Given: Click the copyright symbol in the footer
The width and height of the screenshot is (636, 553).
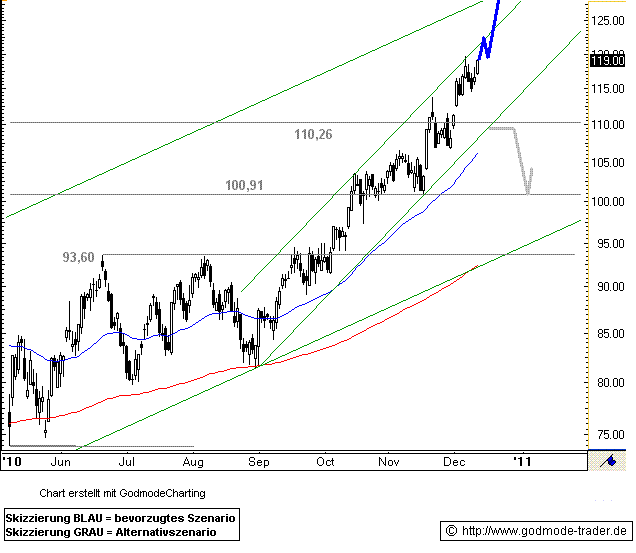Looking at the screenshot, I should pos(451,529).
